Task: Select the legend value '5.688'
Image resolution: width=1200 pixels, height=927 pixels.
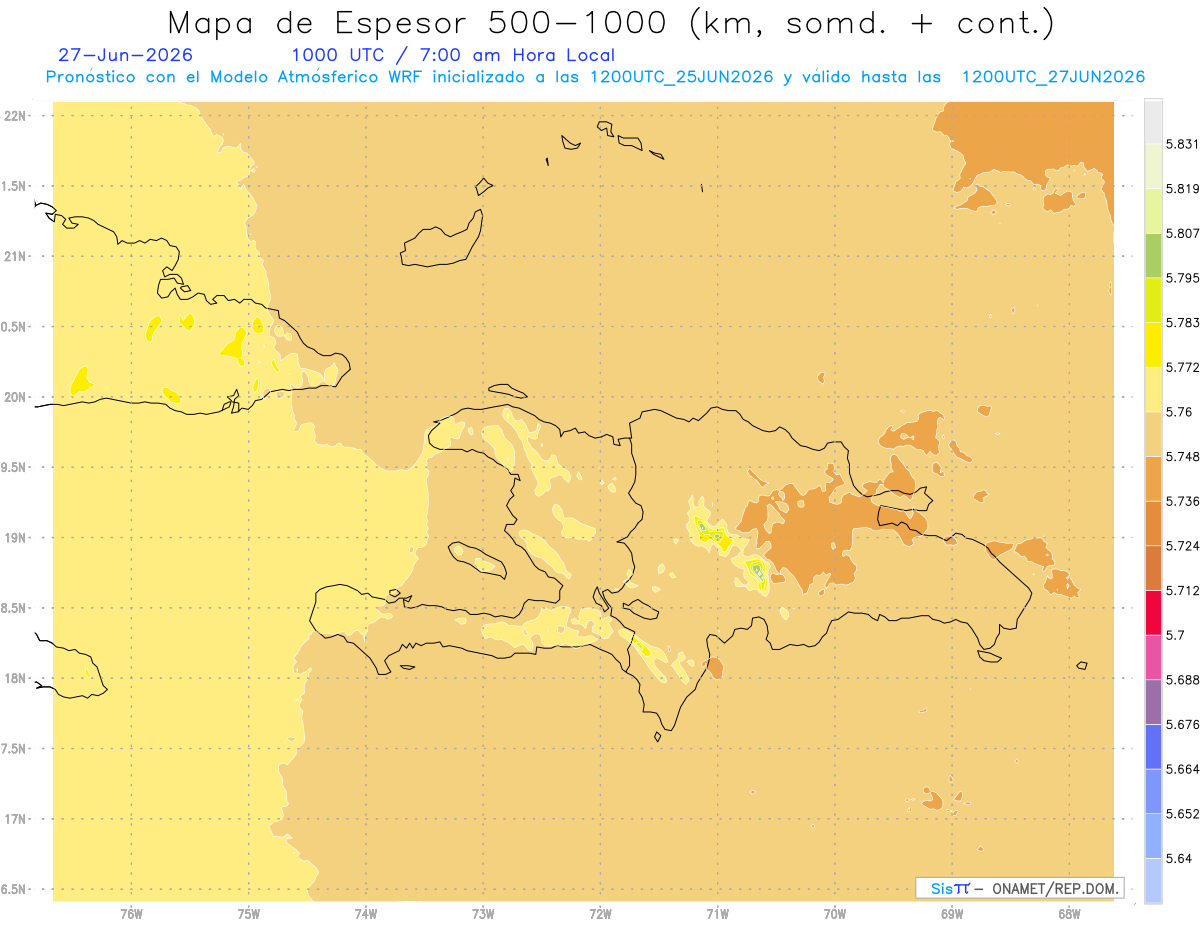Action: (x=1182, y=680)
